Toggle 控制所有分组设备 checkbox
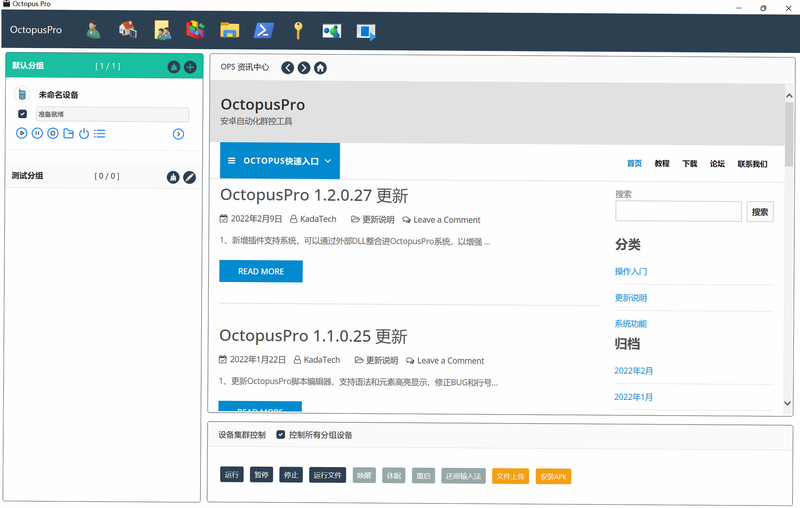The image size is (800, 508). point(281,435)
